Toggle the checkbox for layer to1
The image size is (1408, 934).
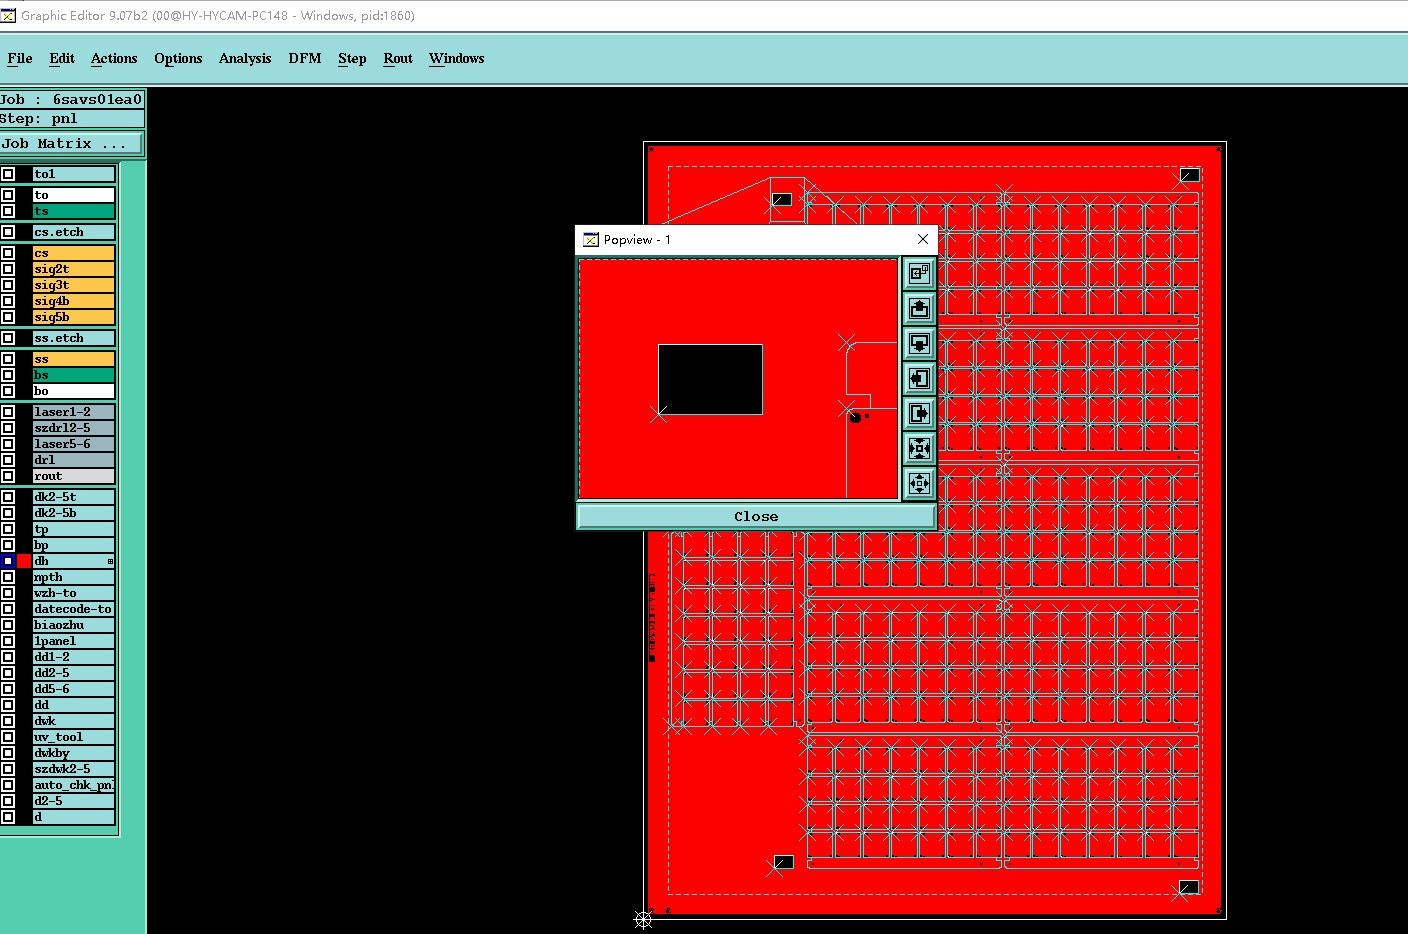(8, 174)
